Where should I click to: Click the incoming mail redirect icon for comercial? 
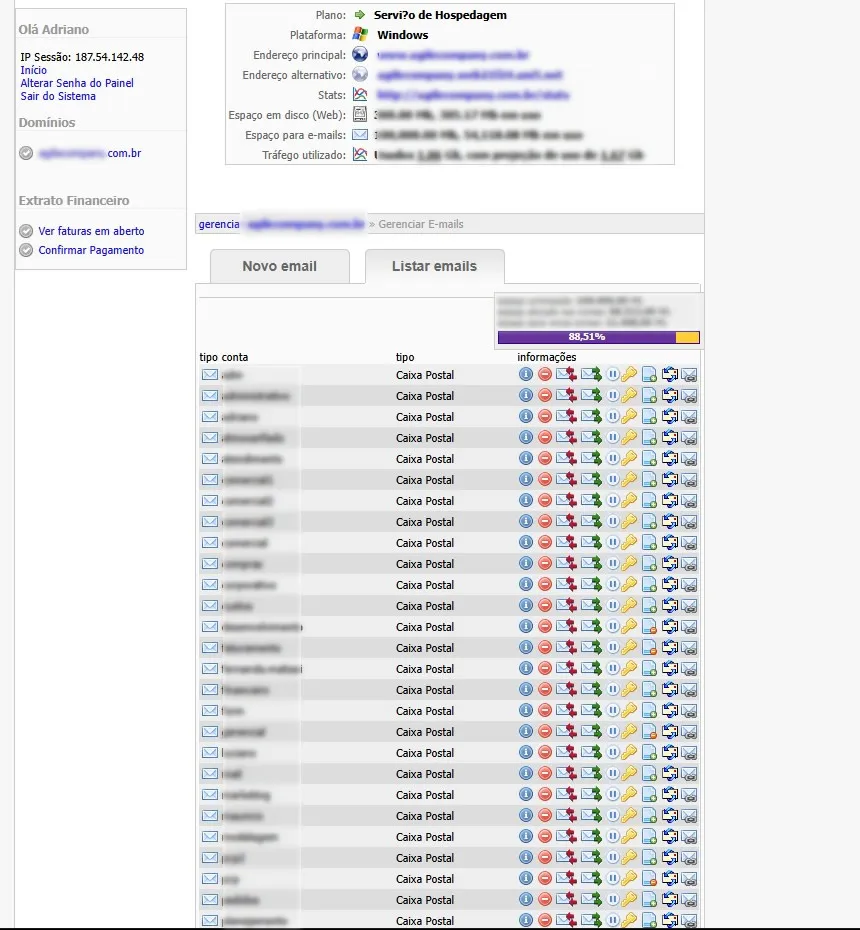click(x=566, y=542)
